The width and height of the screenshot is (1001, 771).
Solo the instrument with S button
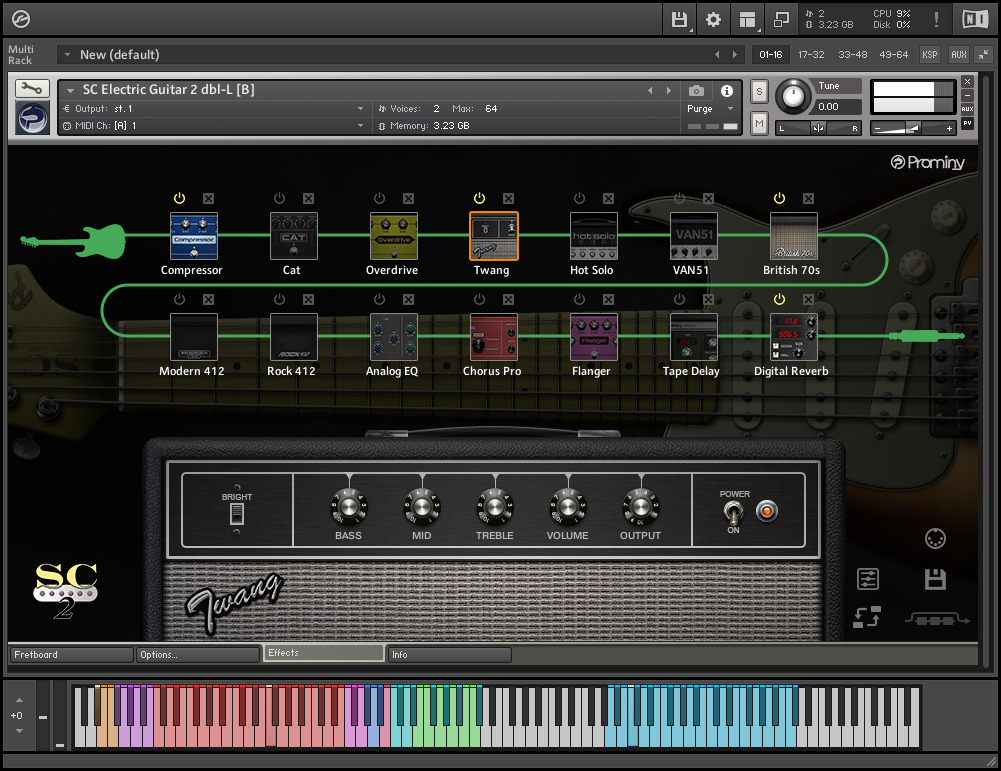click(759, 91)
